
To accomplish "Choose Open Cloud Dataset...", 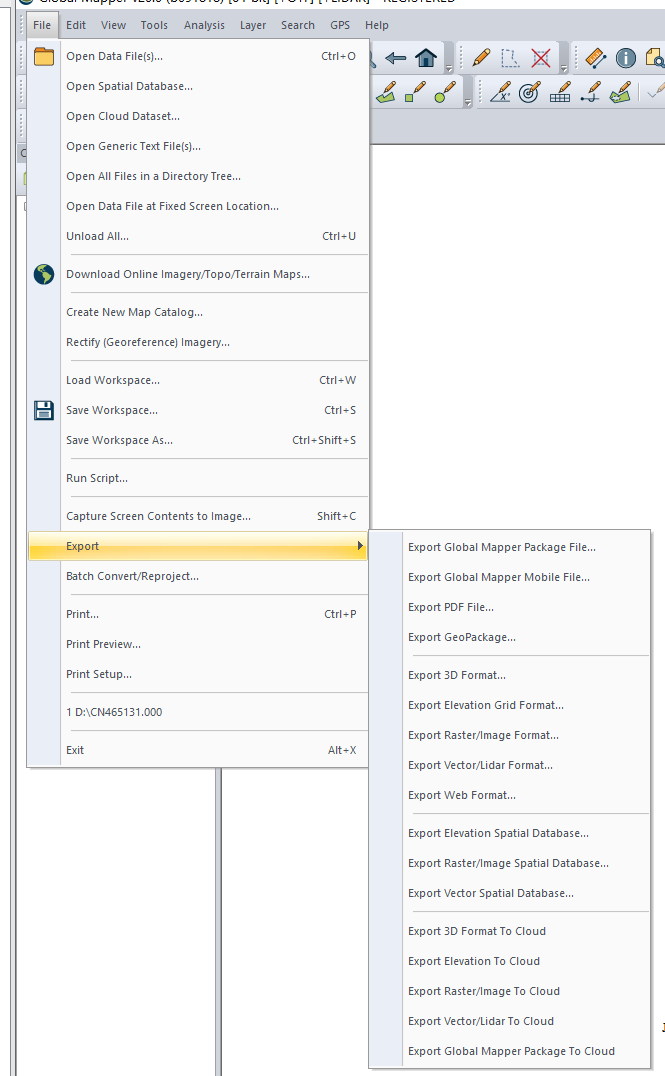I will click(198, 116).
